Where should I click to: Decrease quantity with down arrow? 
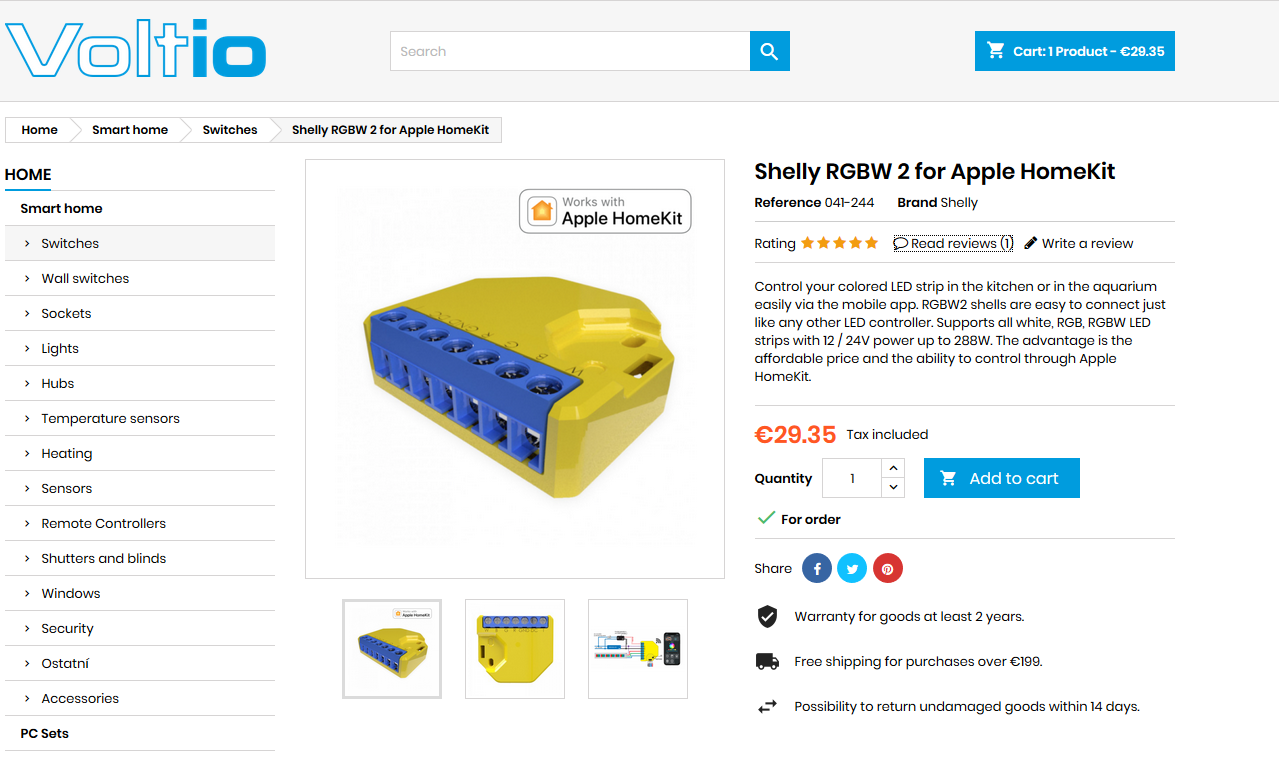tap(893, 488)
